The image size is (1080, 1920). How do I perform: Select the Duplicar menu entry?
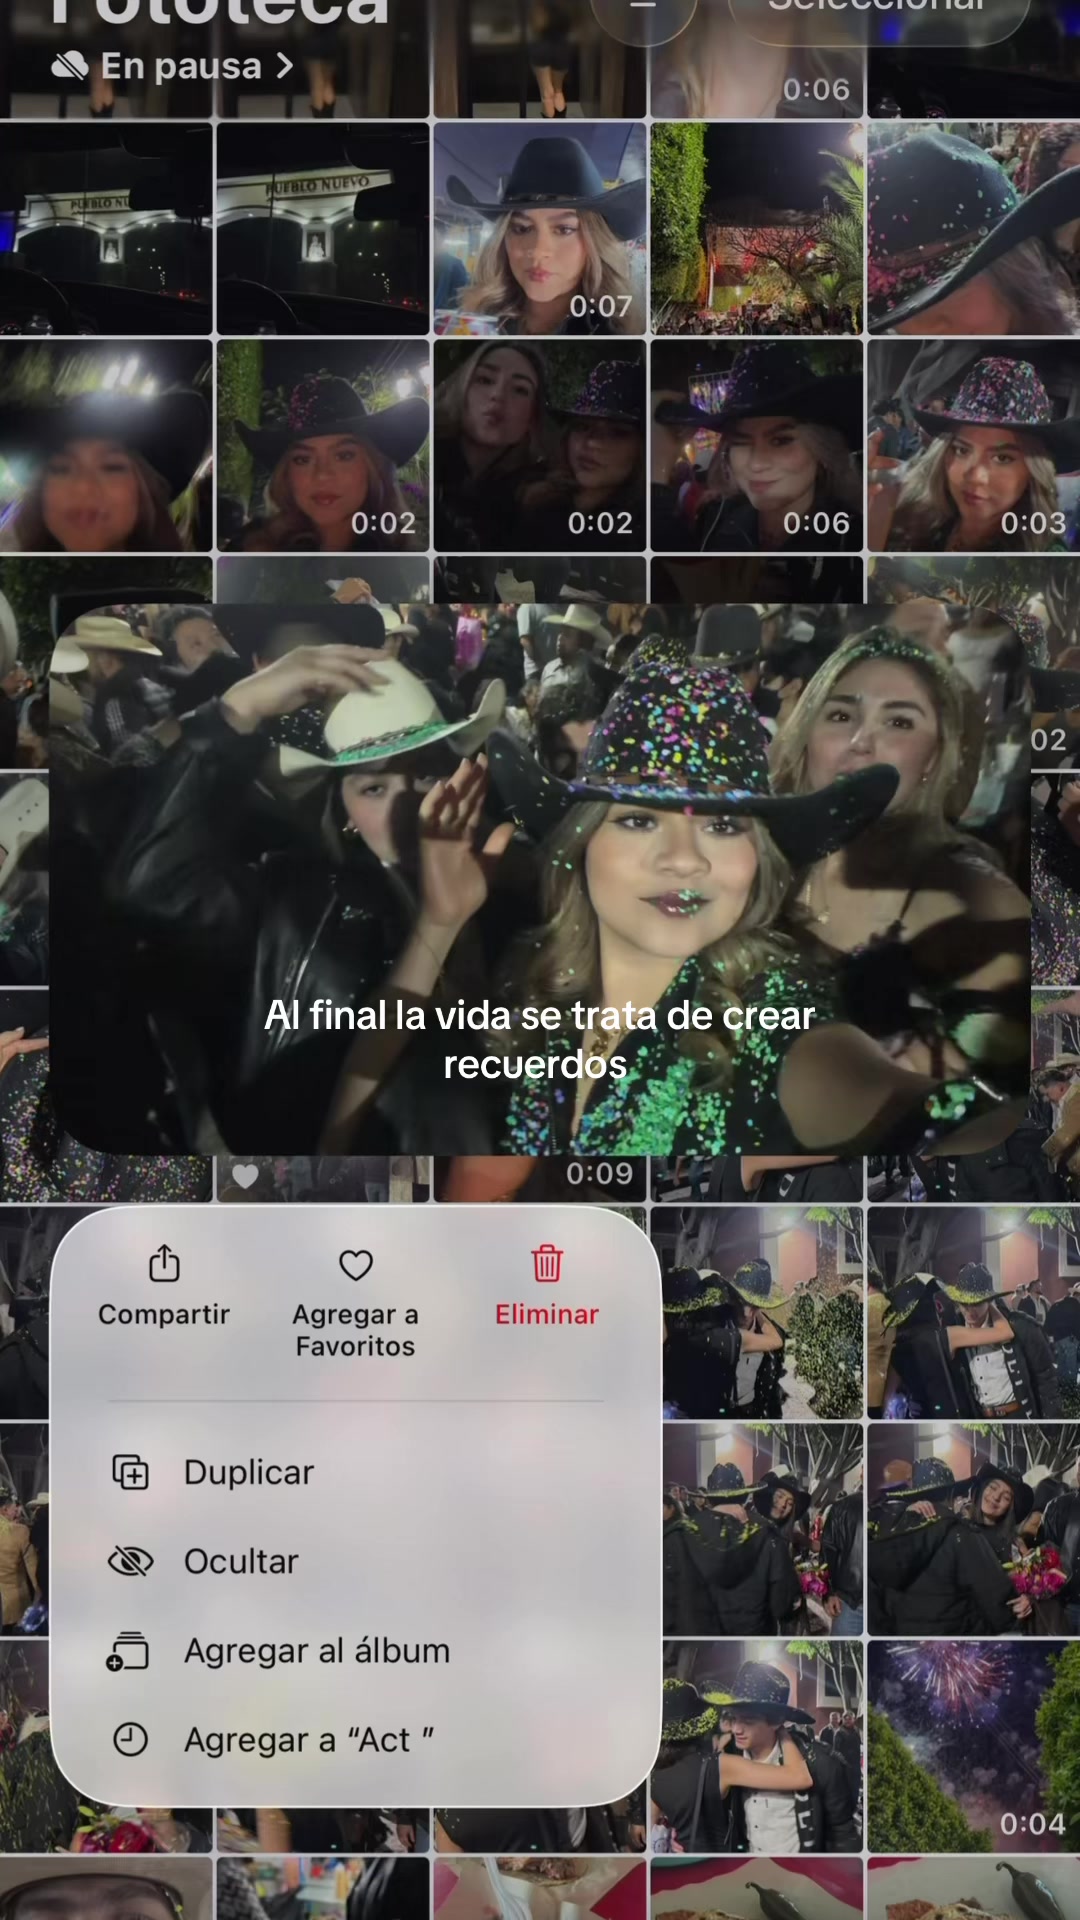click(x=355, y=1472)
